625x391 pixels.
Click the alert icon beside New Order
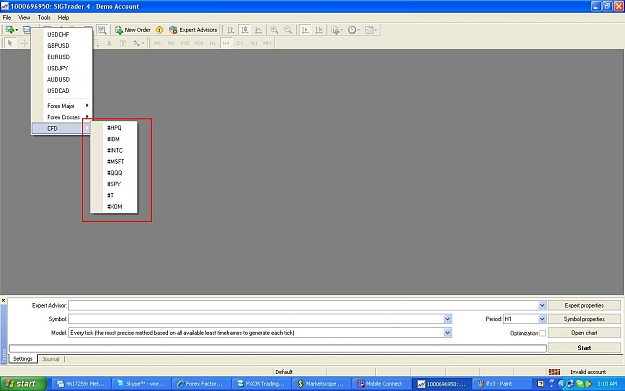pyautogui.click(x=159, y=30)
